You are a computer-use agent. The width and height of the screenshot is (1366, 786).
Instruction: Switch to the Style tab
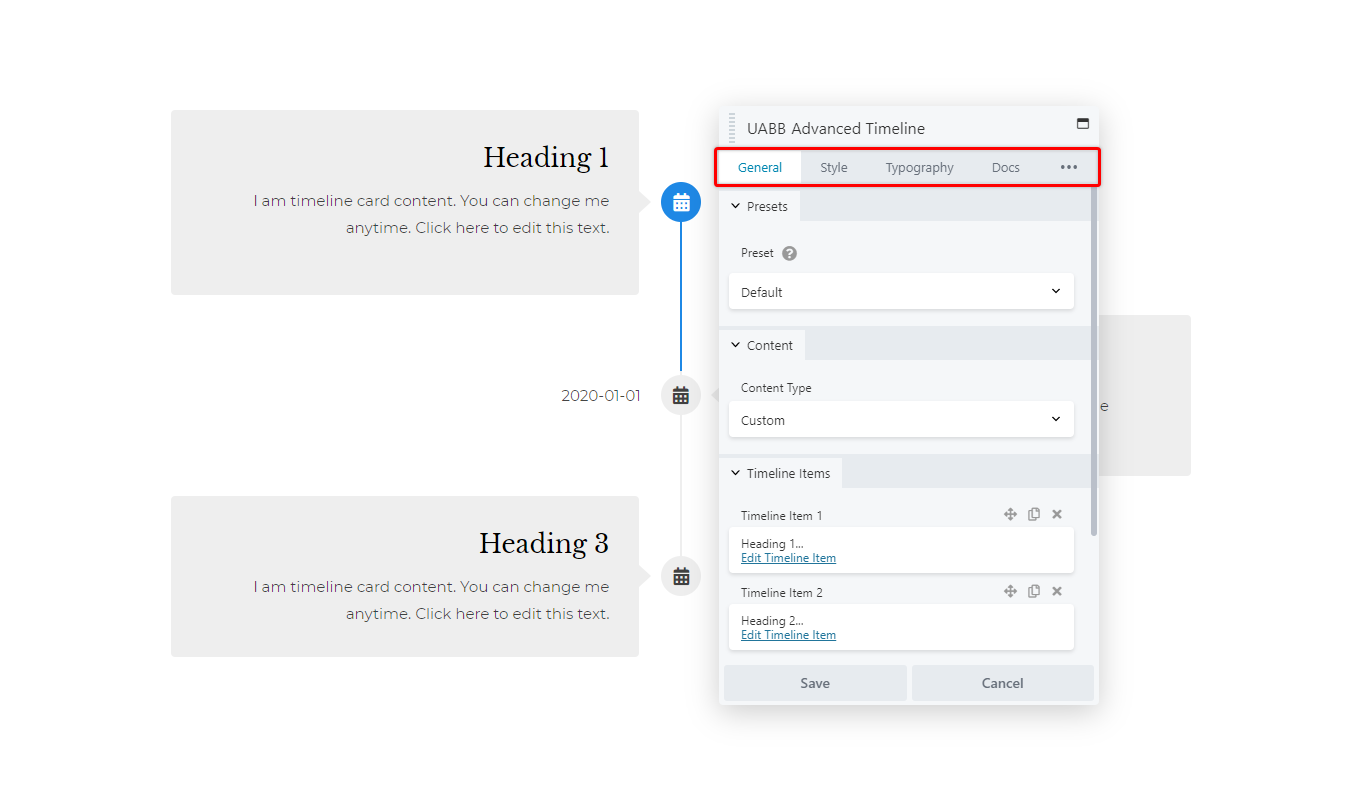pyautogui.click(x=834, y=167)
